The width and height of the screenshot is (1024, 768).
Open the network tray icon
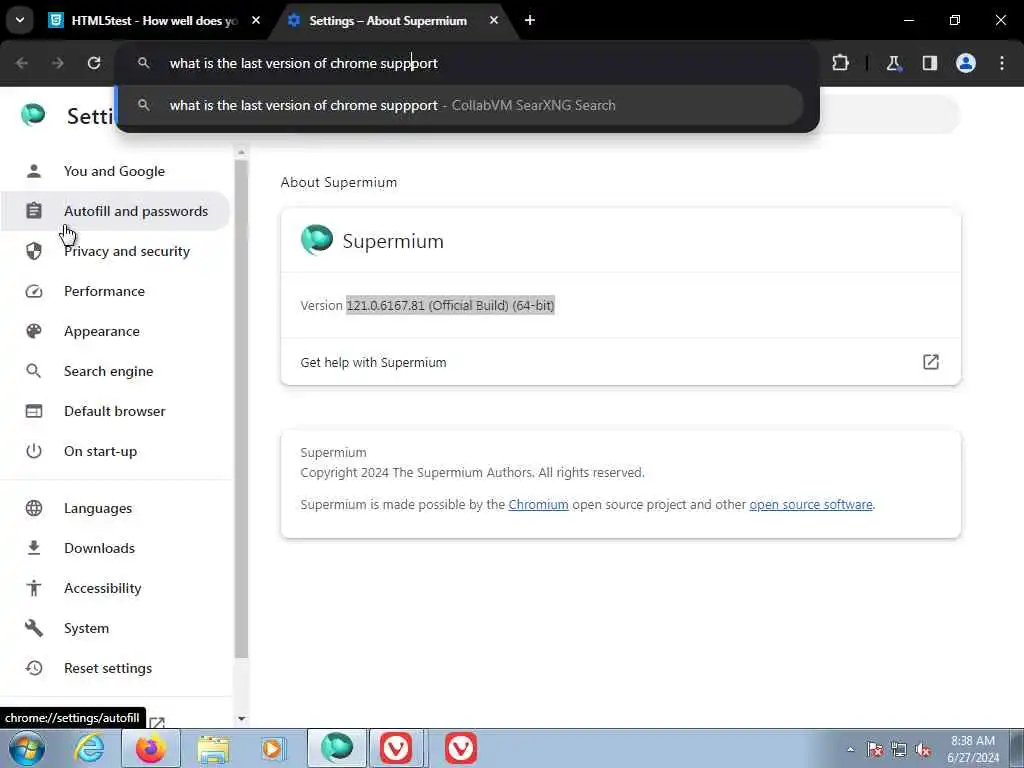[x=899, y=749]
